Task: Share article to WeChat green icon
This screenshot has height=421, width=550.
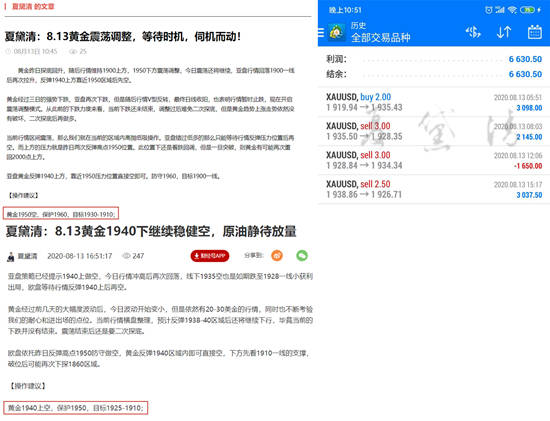Action: [x=302, y=255]
